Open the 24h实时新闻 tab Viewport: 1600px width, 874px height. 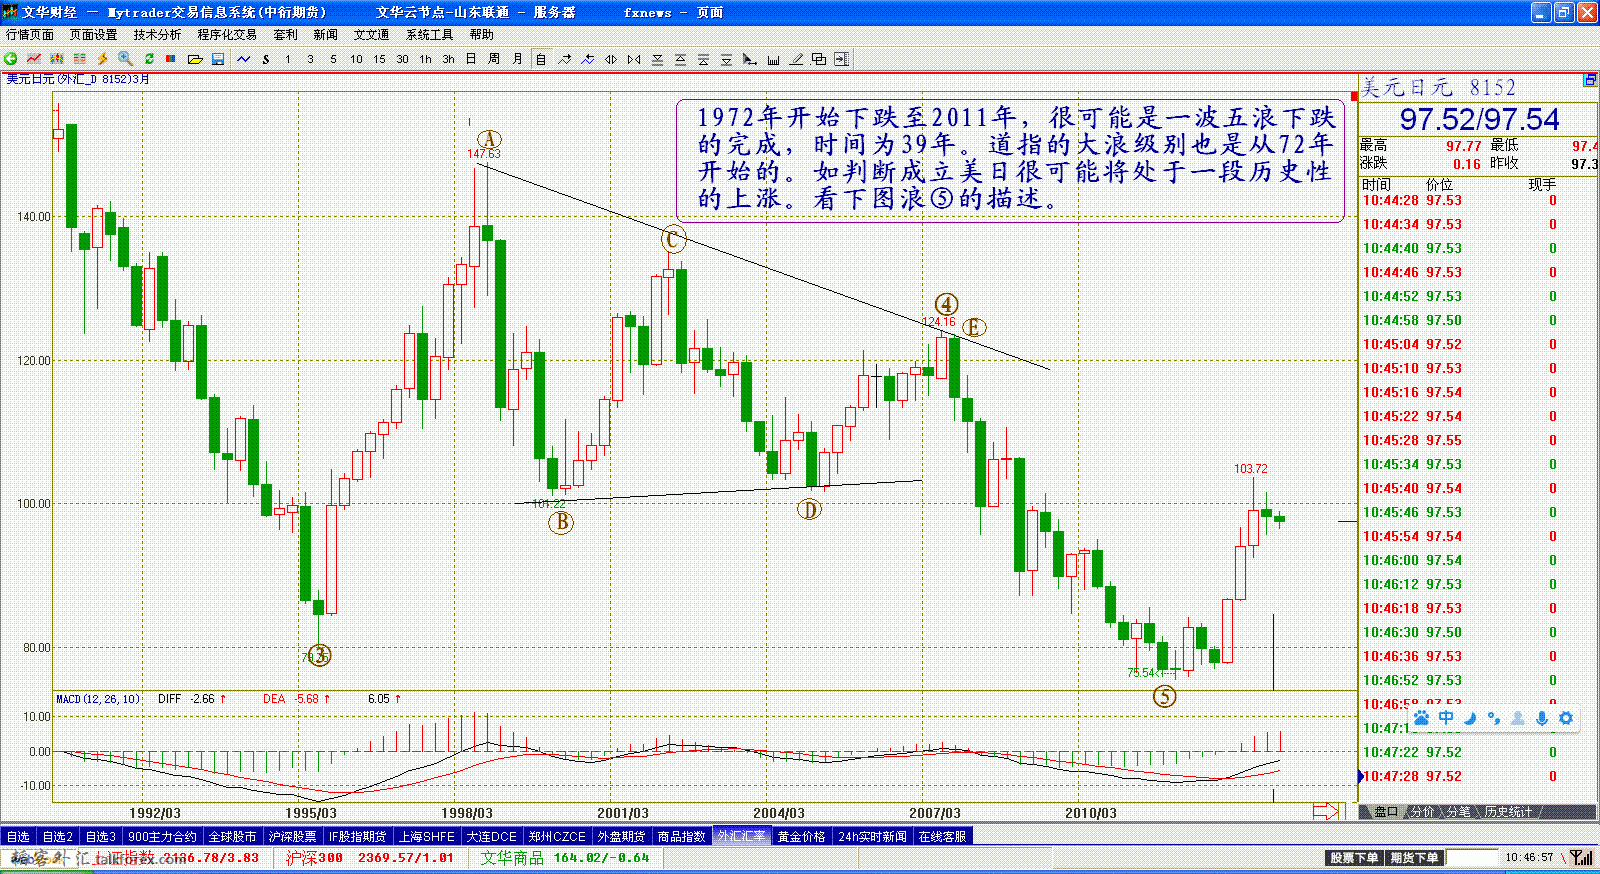[872, 836]
